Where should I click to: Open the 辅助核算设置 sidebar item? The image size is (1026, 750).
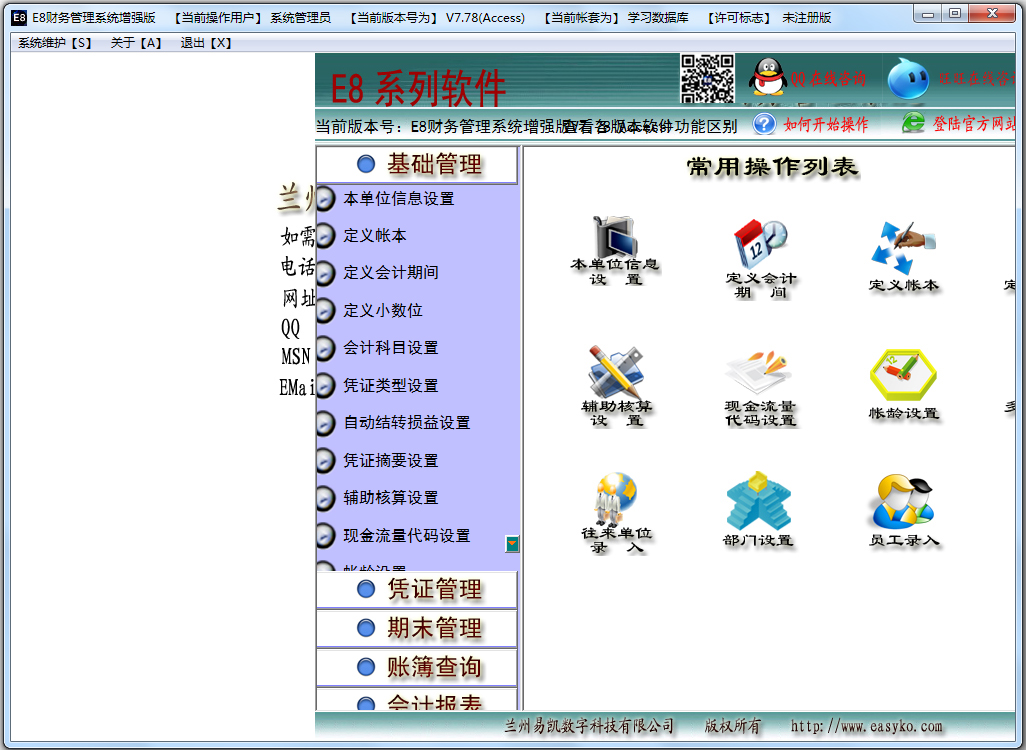click(x=391, y=499)
